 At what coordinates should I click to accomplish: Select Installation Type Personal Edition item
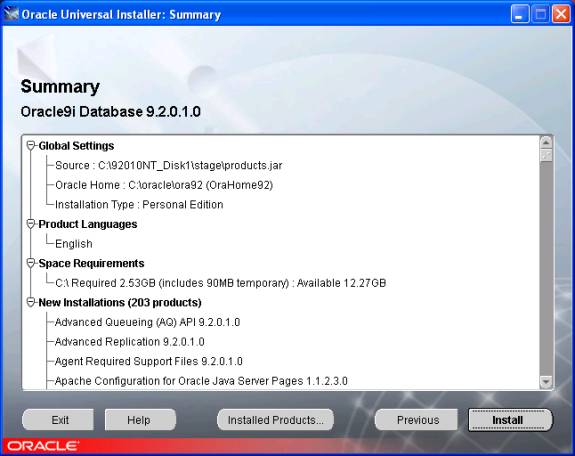point(139,204)
